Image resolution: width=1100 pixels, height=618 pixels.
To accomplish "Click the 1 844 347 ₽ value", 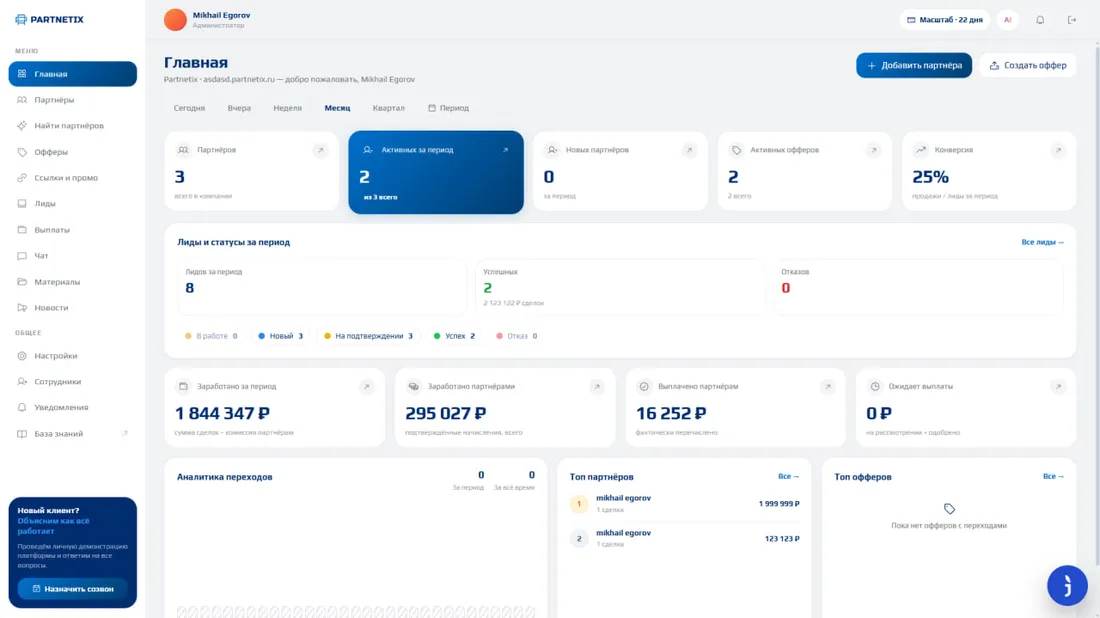I will (222, 413).
